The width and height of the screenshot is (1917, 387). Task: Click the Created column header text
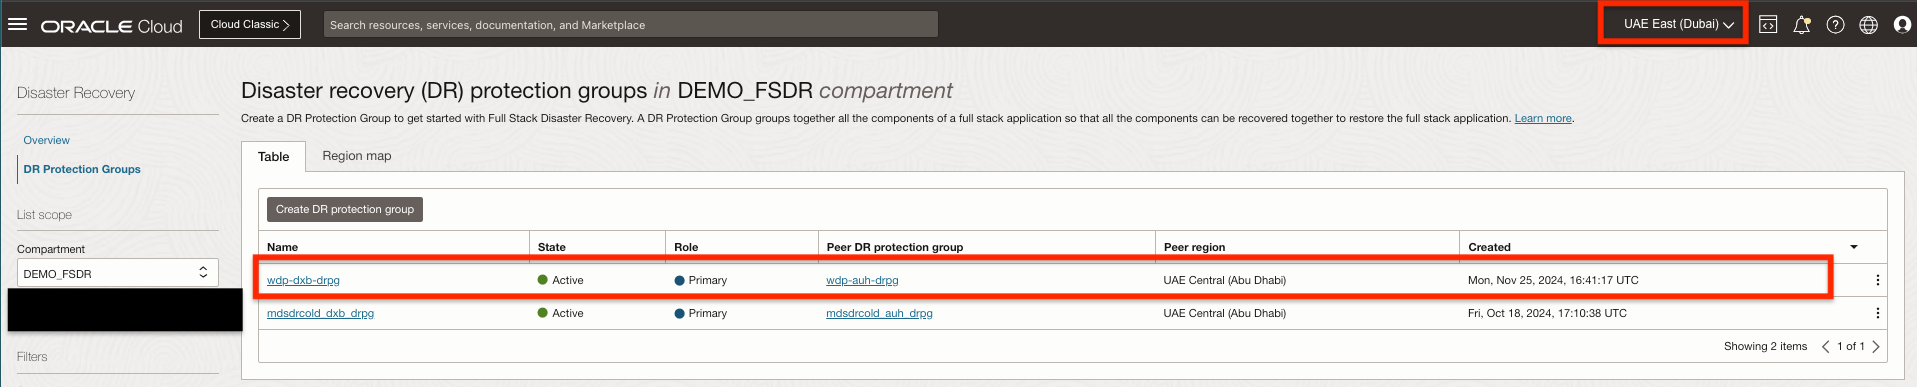pos(1489,247)
